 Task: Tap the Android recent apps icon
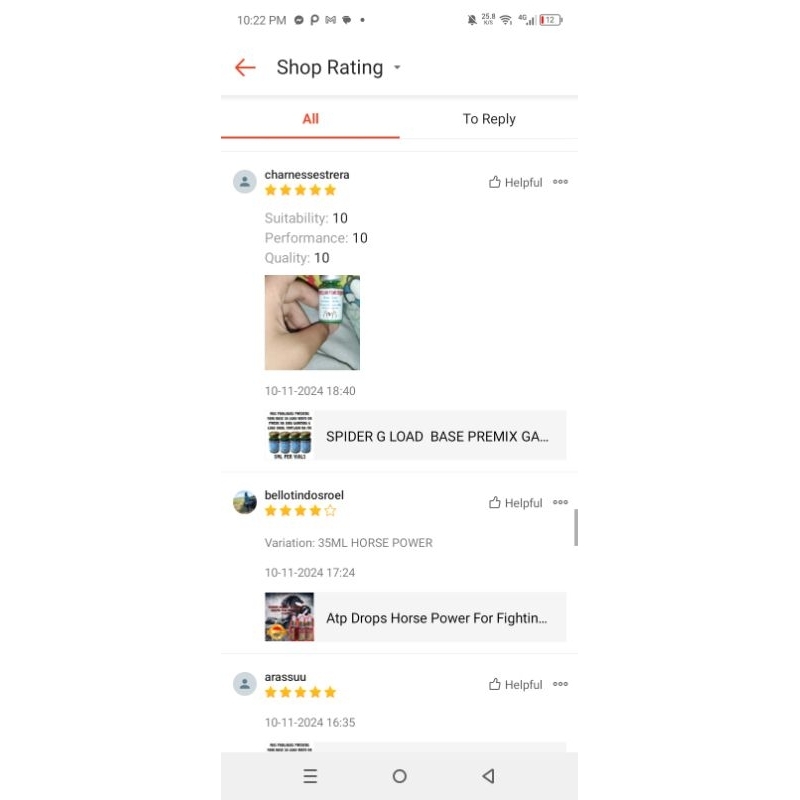coord(310,776)
